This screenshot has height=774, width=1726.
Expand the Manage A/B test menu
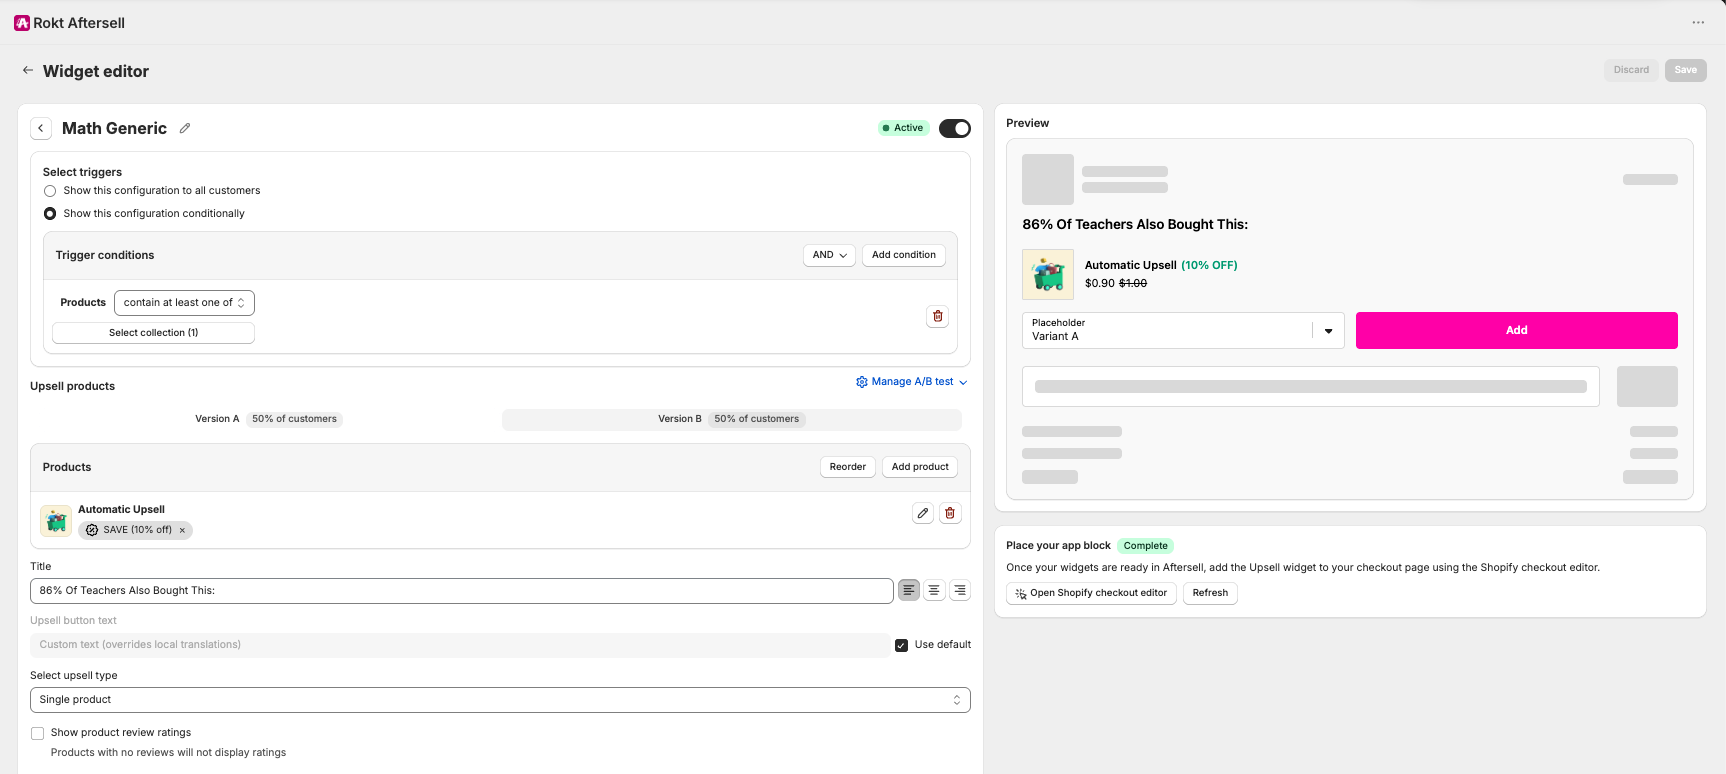[x=912, y=382]
